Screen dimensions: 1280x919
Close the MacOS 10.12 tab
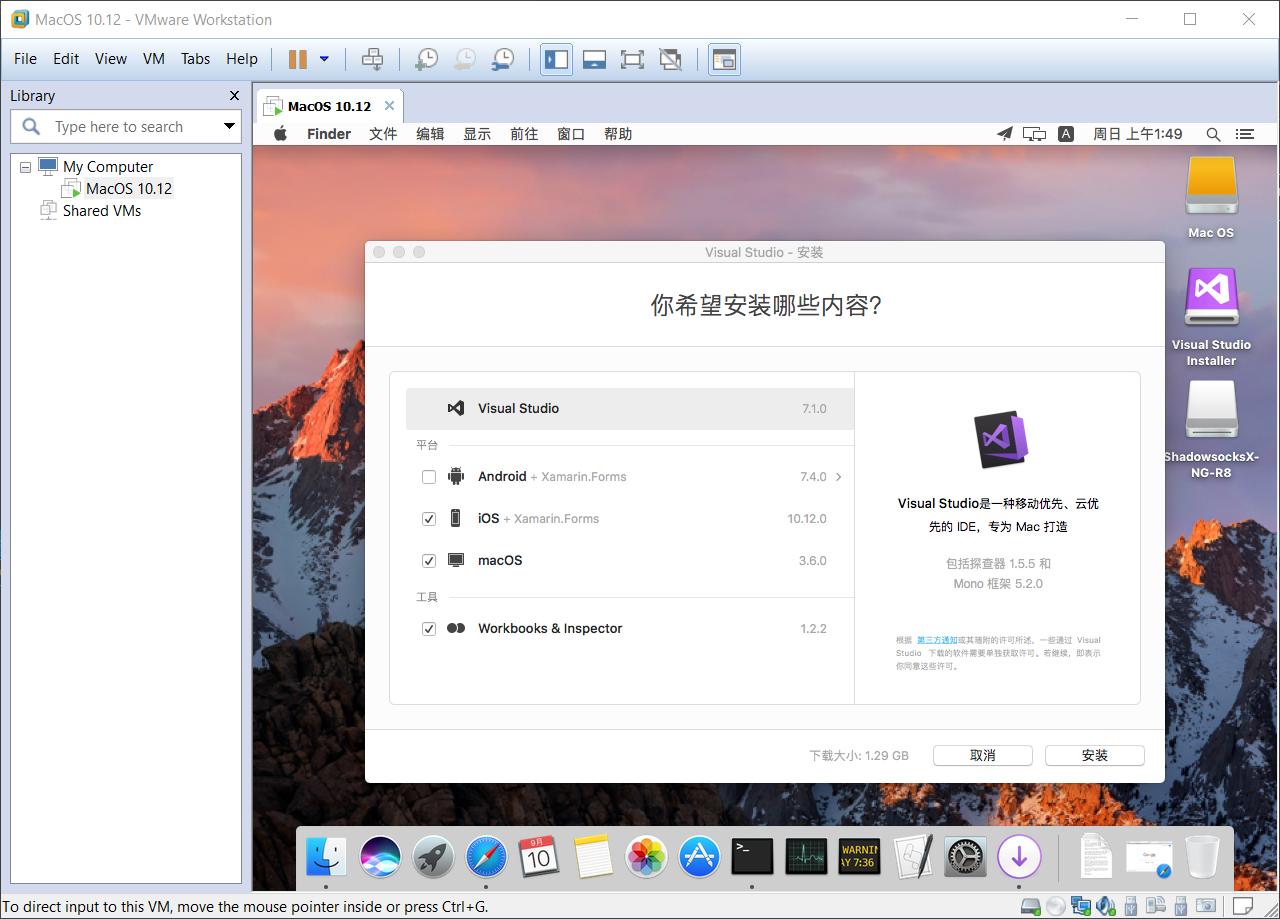pos(389,106)
